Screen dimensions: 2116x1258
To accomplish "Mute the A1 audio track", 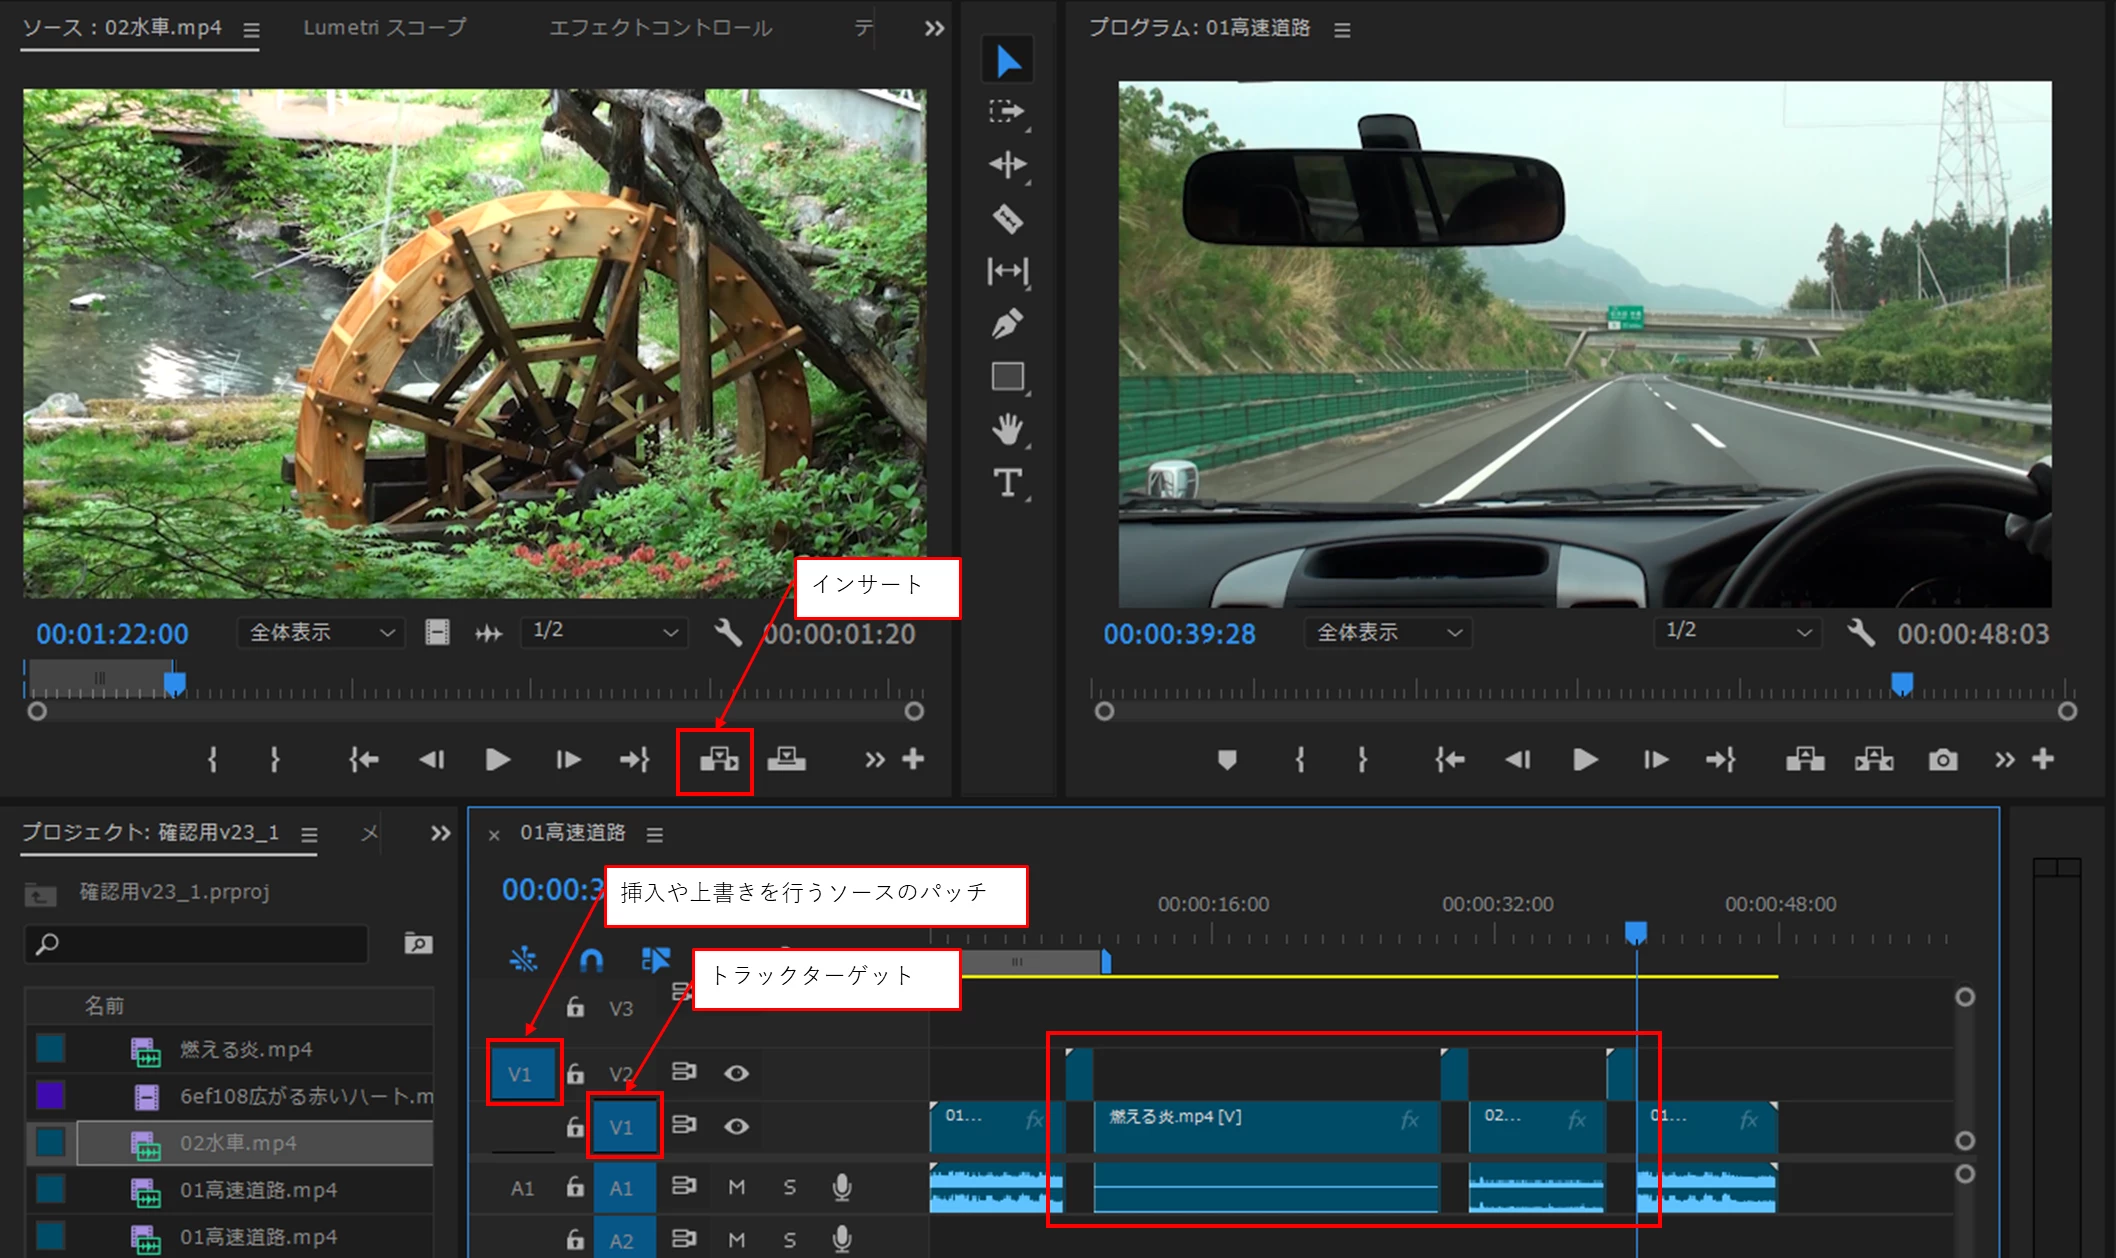I will (736, 1187).
